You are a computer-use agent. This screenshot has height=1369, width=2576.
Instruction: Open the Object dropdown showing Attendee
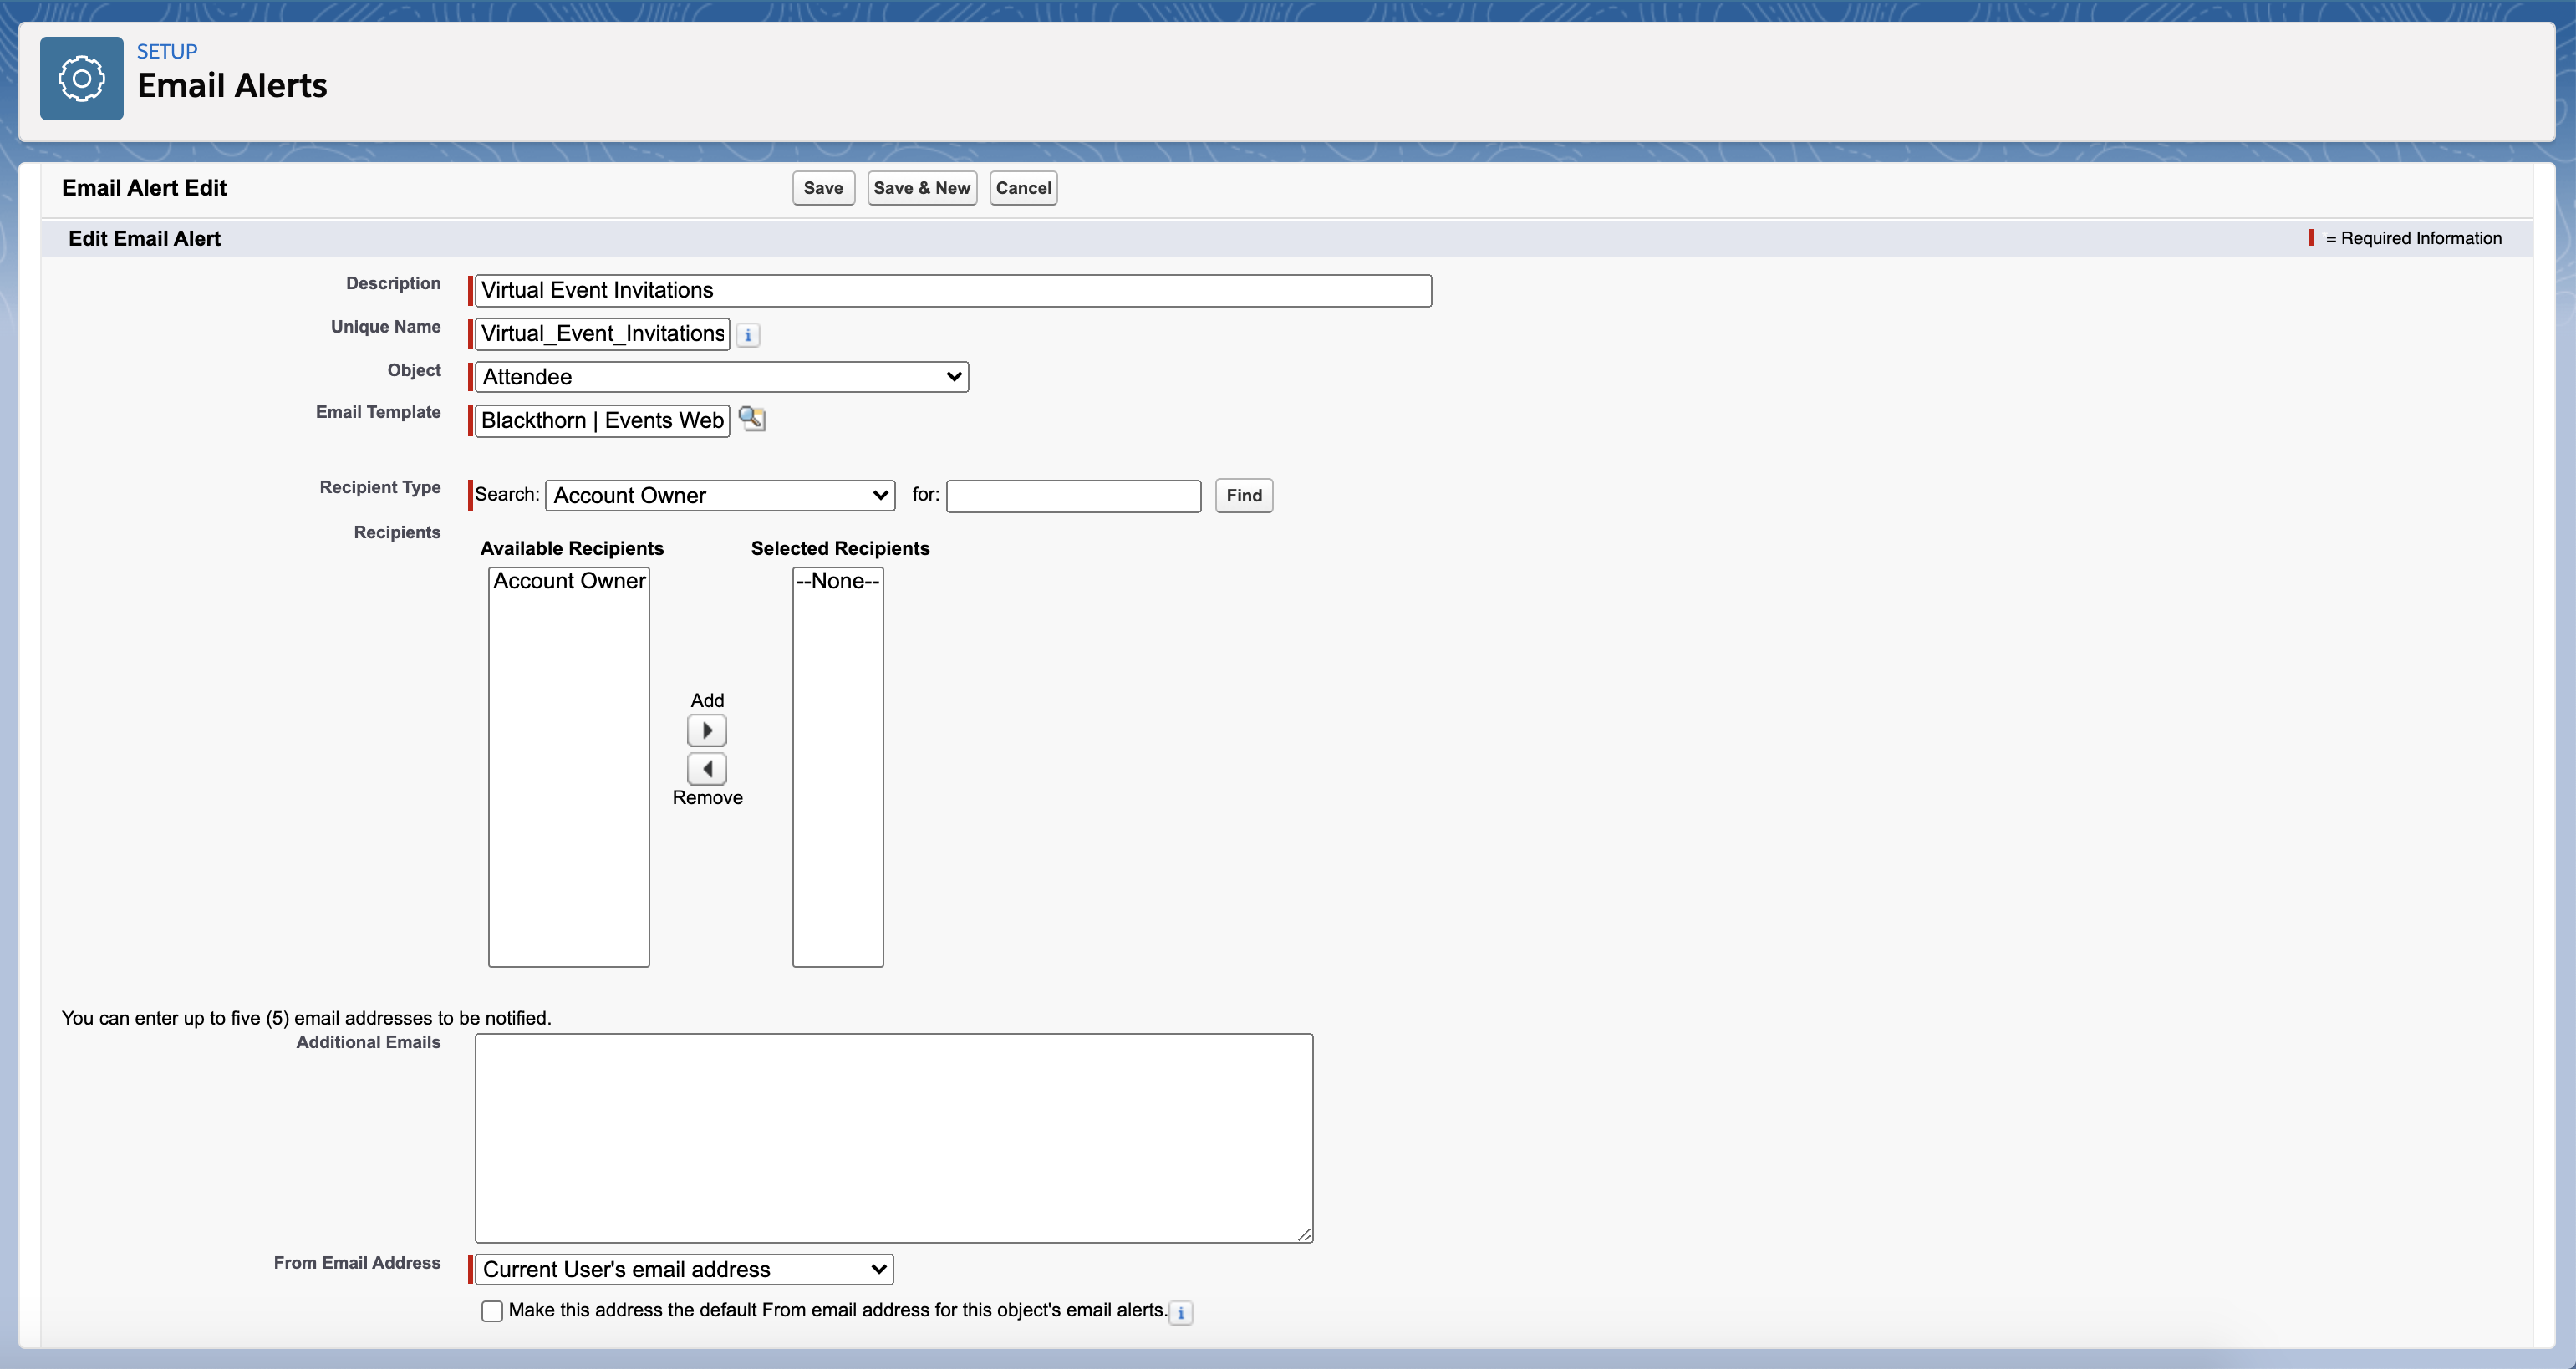pyautogui.click(x=722, y=377)
